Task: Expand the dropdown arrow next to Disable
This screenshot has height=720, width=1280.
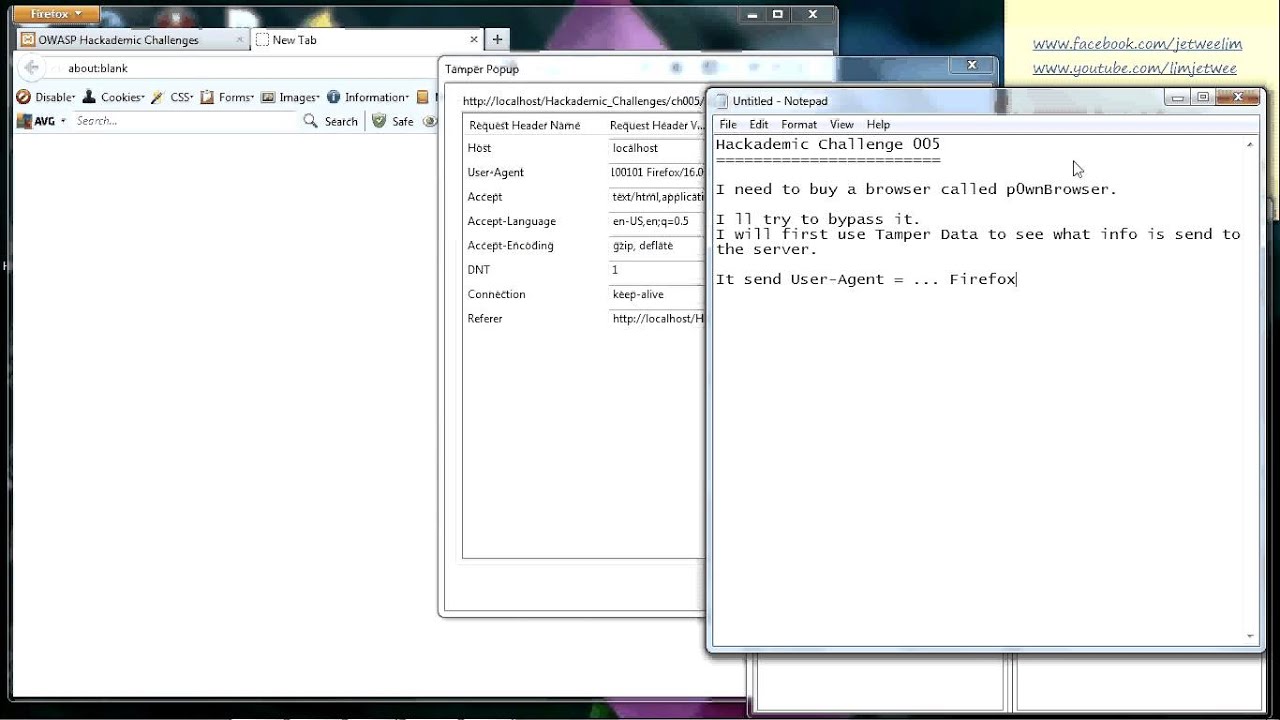Action: point(74,97)
